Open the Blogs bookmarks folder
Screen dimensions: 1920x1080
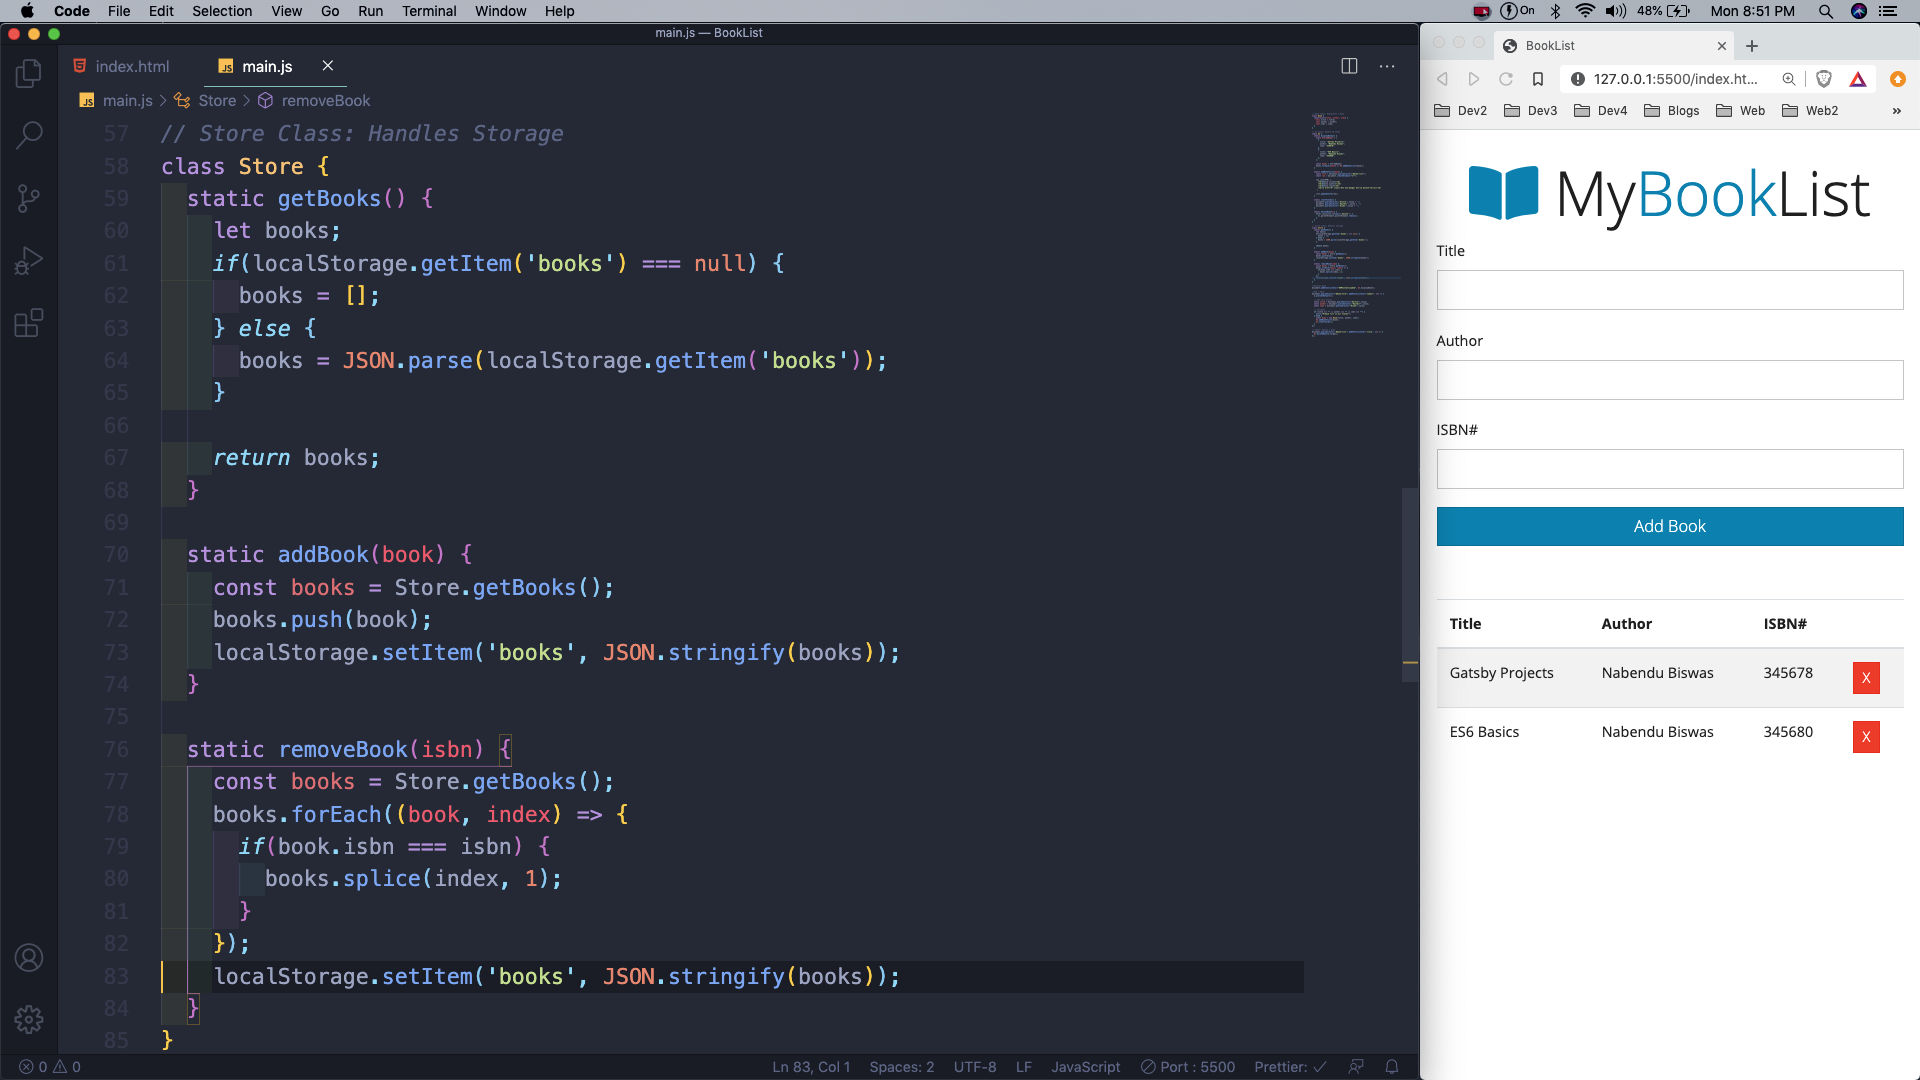tap(1672, 111)
